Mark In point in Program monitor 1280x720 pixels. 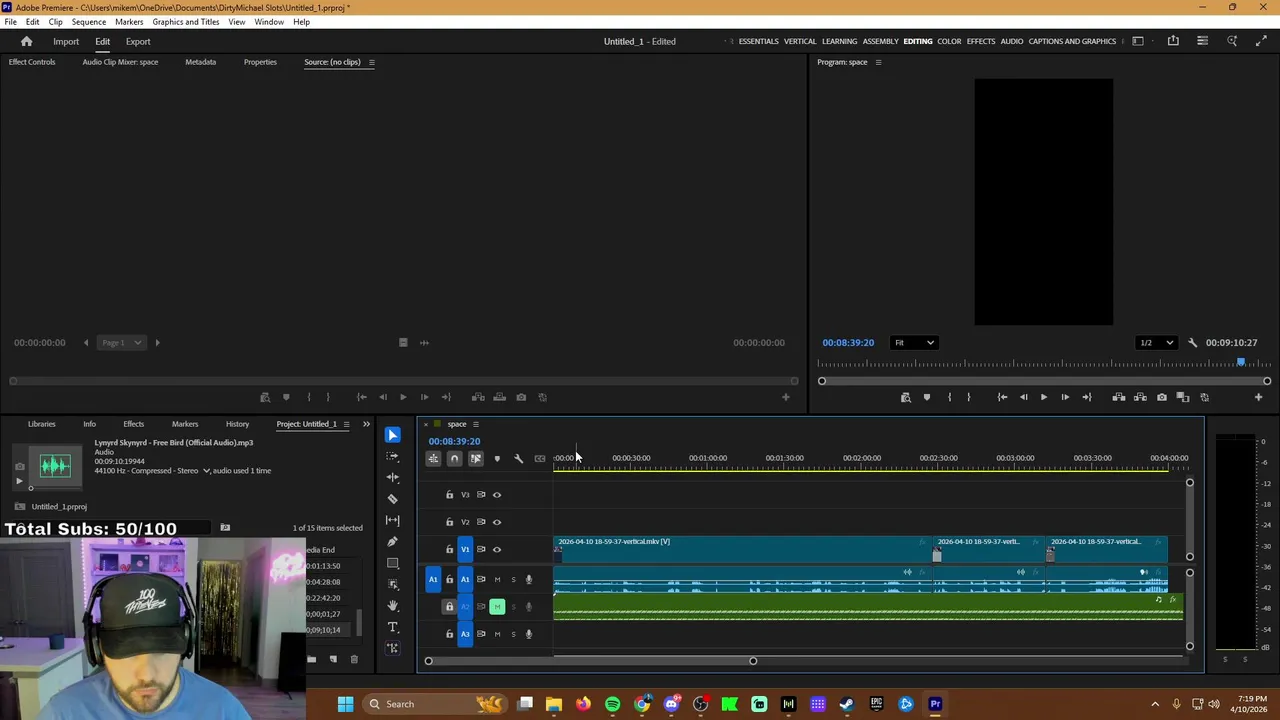[x=949, y=397]
